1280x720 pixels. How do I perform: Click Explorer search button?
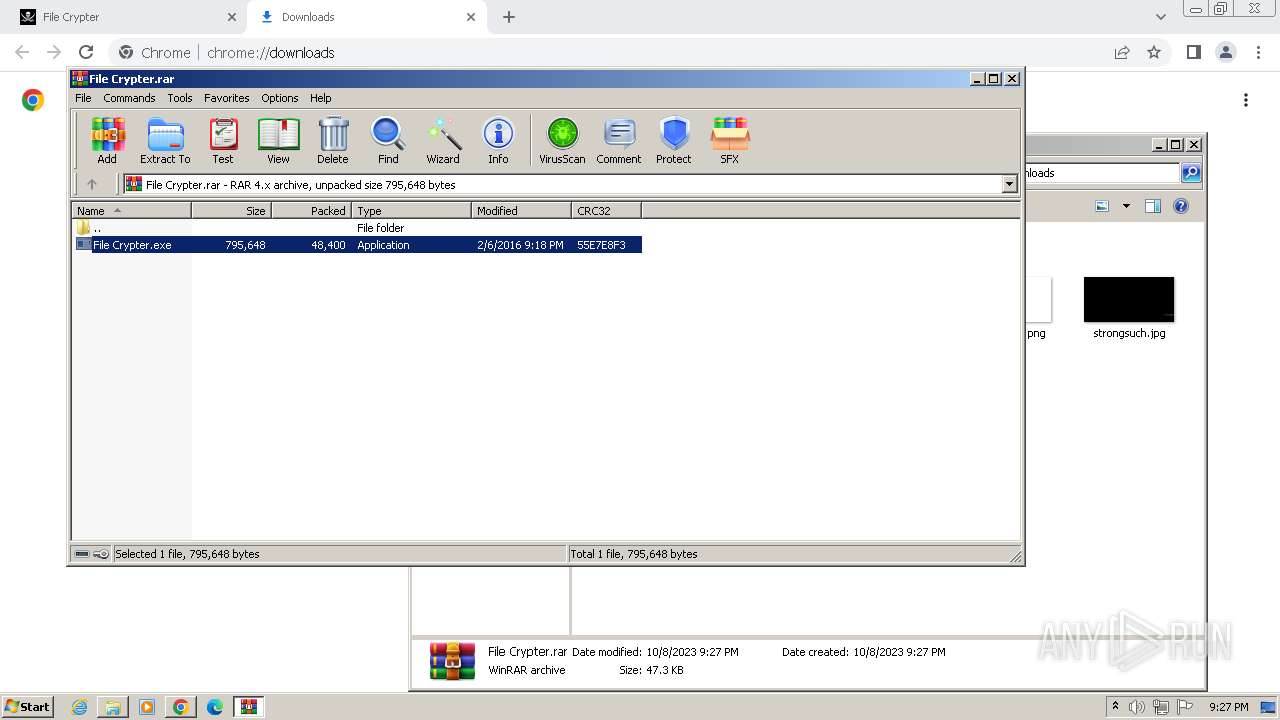pyautogui.click(x=1191, y=173)
